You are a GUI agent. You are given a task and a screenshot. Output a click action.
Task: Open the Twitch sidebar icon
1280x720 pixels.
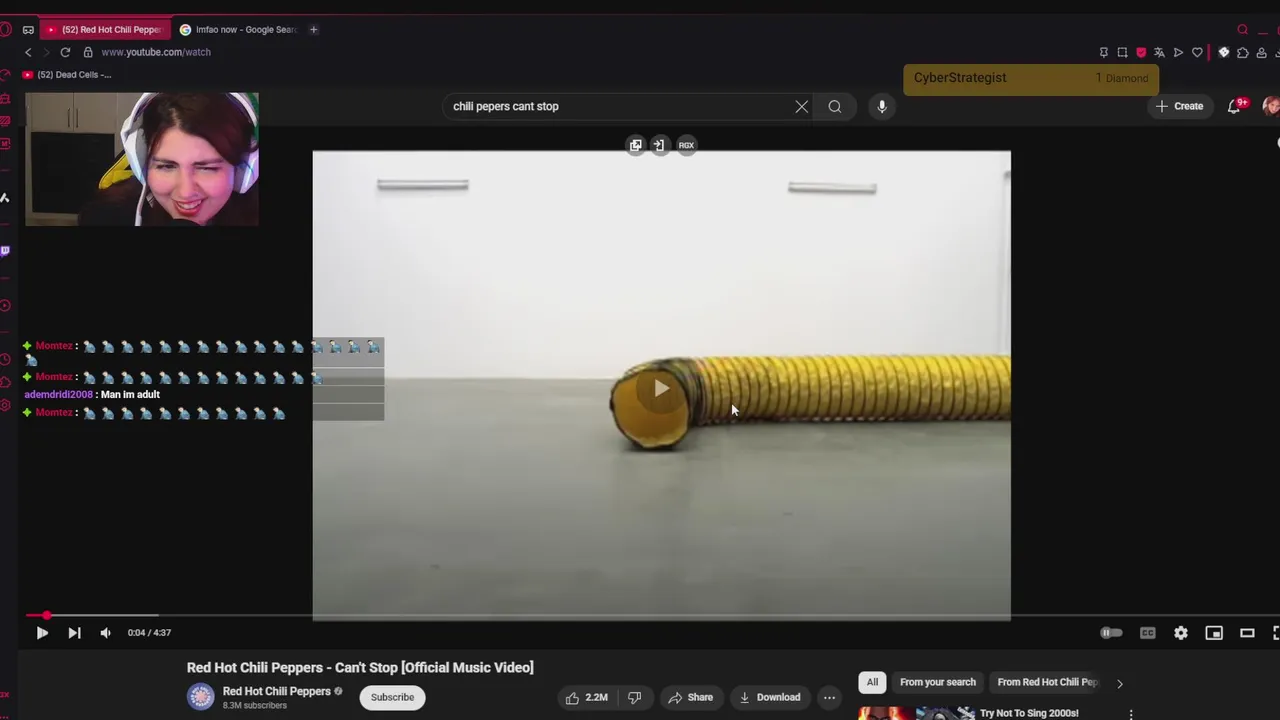(x=5, y=251)
